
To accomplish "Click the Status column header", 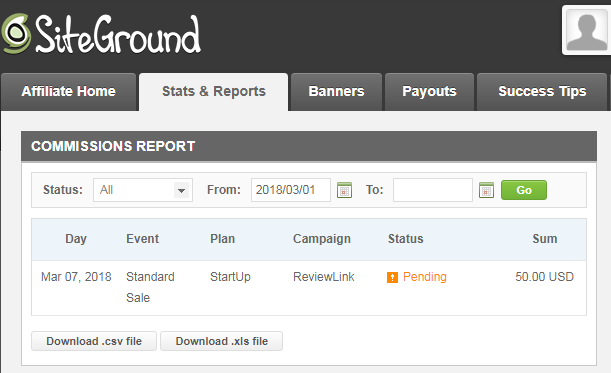I will click(x=406, y=239).
